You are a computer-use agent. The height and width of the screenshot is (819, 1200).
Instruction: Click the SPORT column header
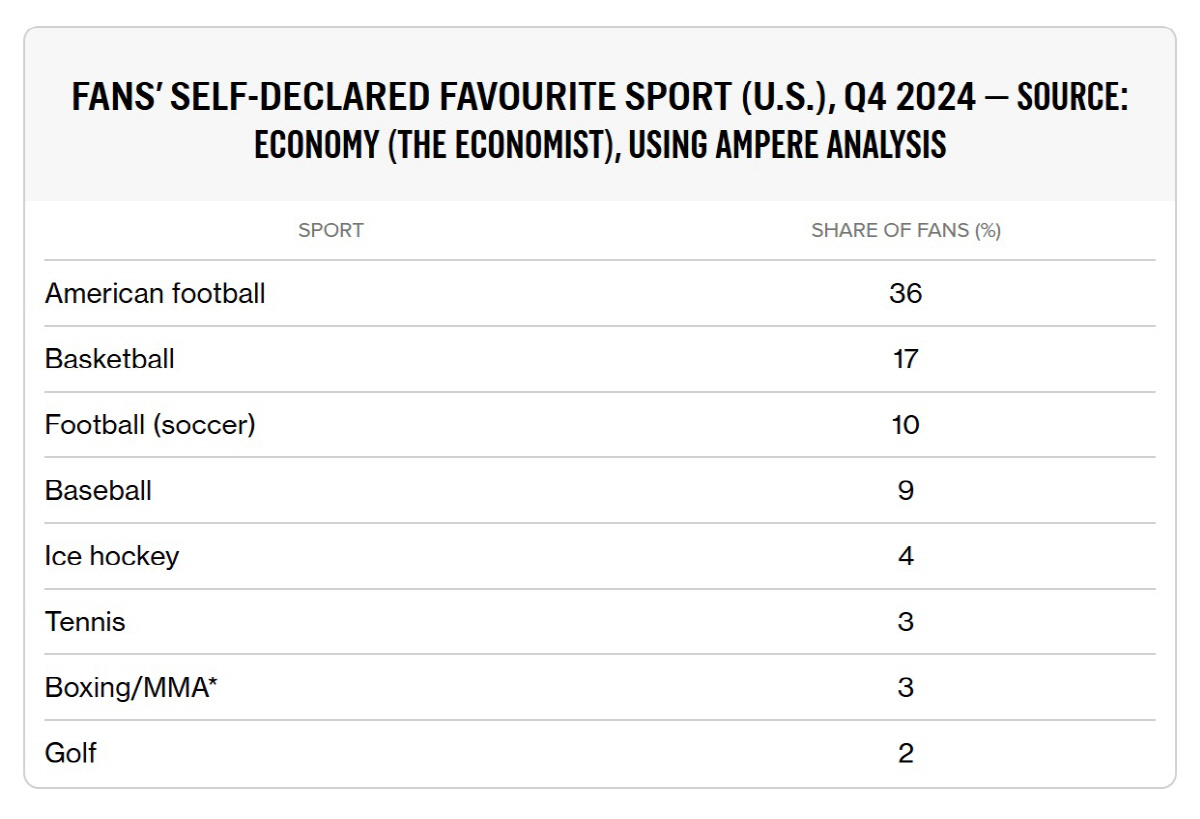pos(331,231)
